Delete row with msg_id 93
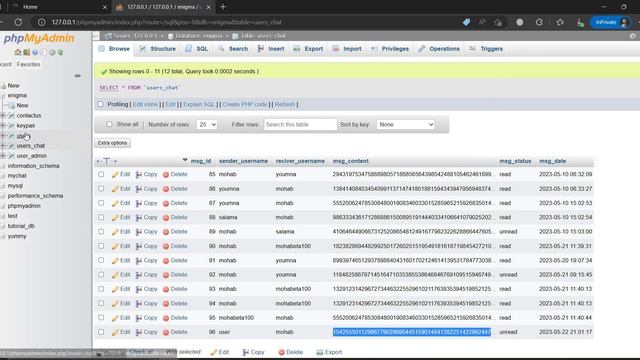This screenshot has height=360, width=640. point(175,289)
